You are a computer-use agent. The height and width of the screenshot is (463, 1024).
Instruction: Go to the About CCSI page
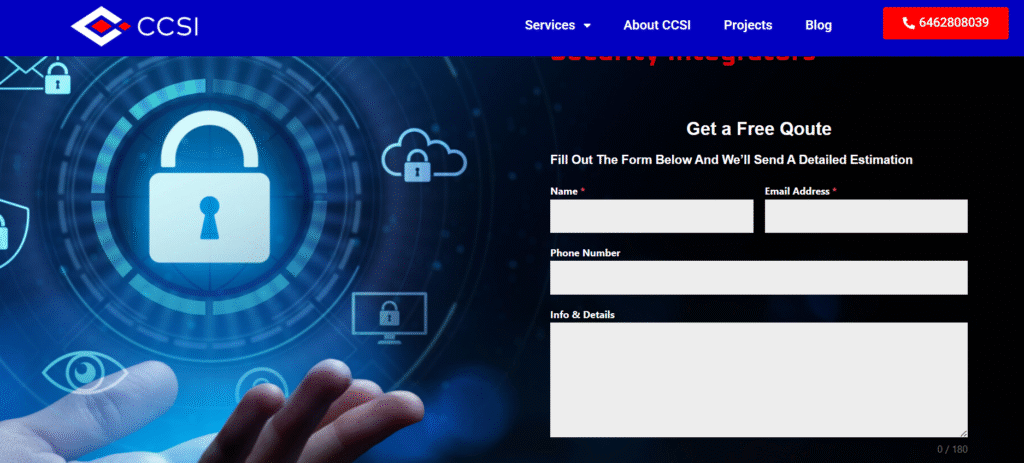click(657, 25)
